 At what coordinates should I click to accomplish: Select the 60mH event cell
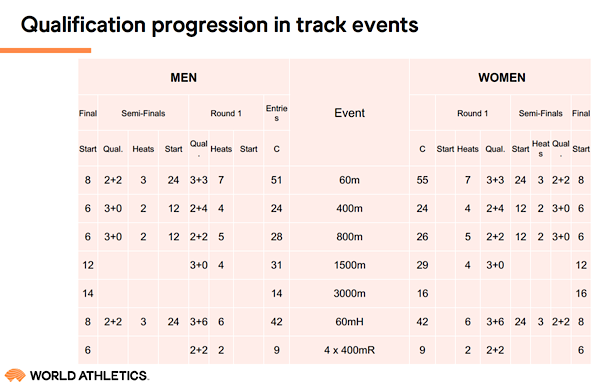tap(349, 322)
